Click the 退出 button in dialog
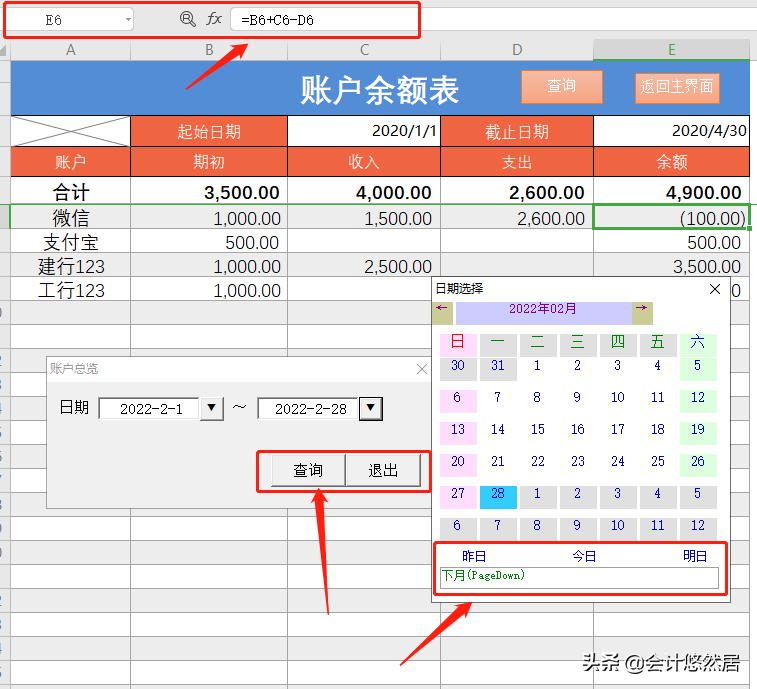The image size is (757, 689). click(383, 470)
